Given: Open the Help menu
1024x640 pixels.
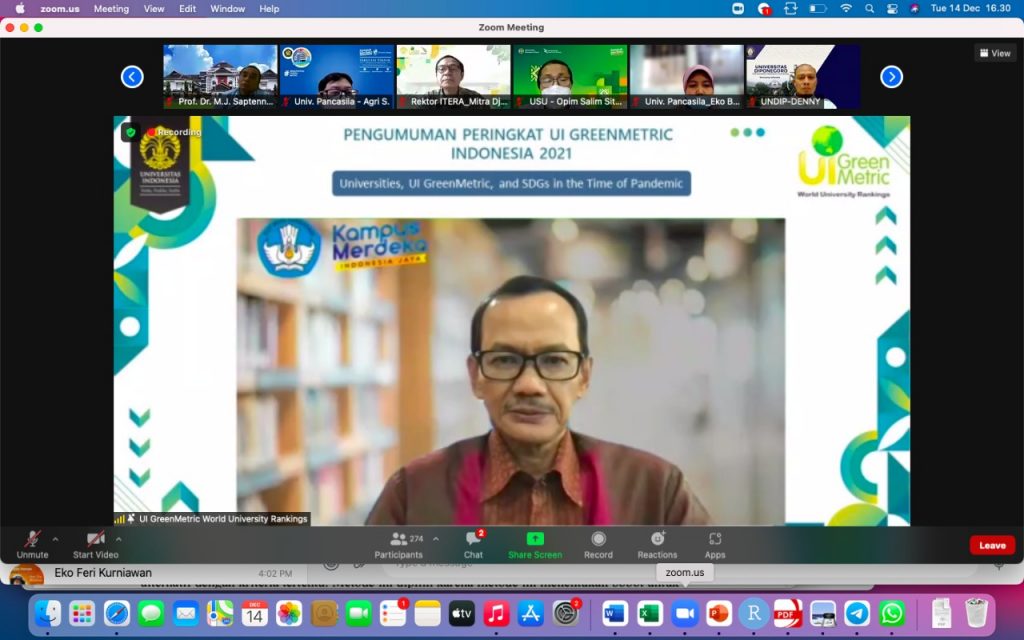Looking at the screenshot, I should click(269, 8).
